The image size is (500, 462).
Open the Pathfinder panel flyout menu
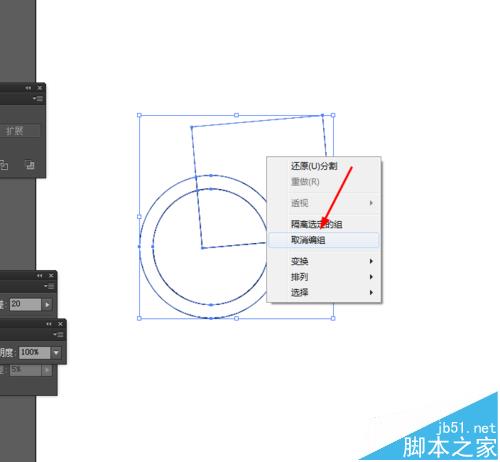click(x=39, y=99)
